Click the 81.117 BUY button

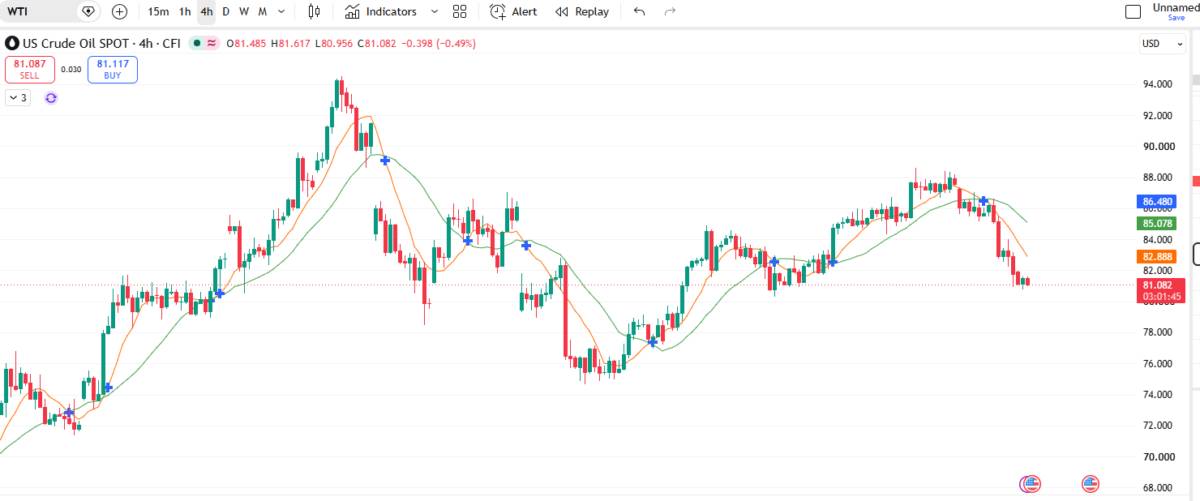click(x=112, y=69)
